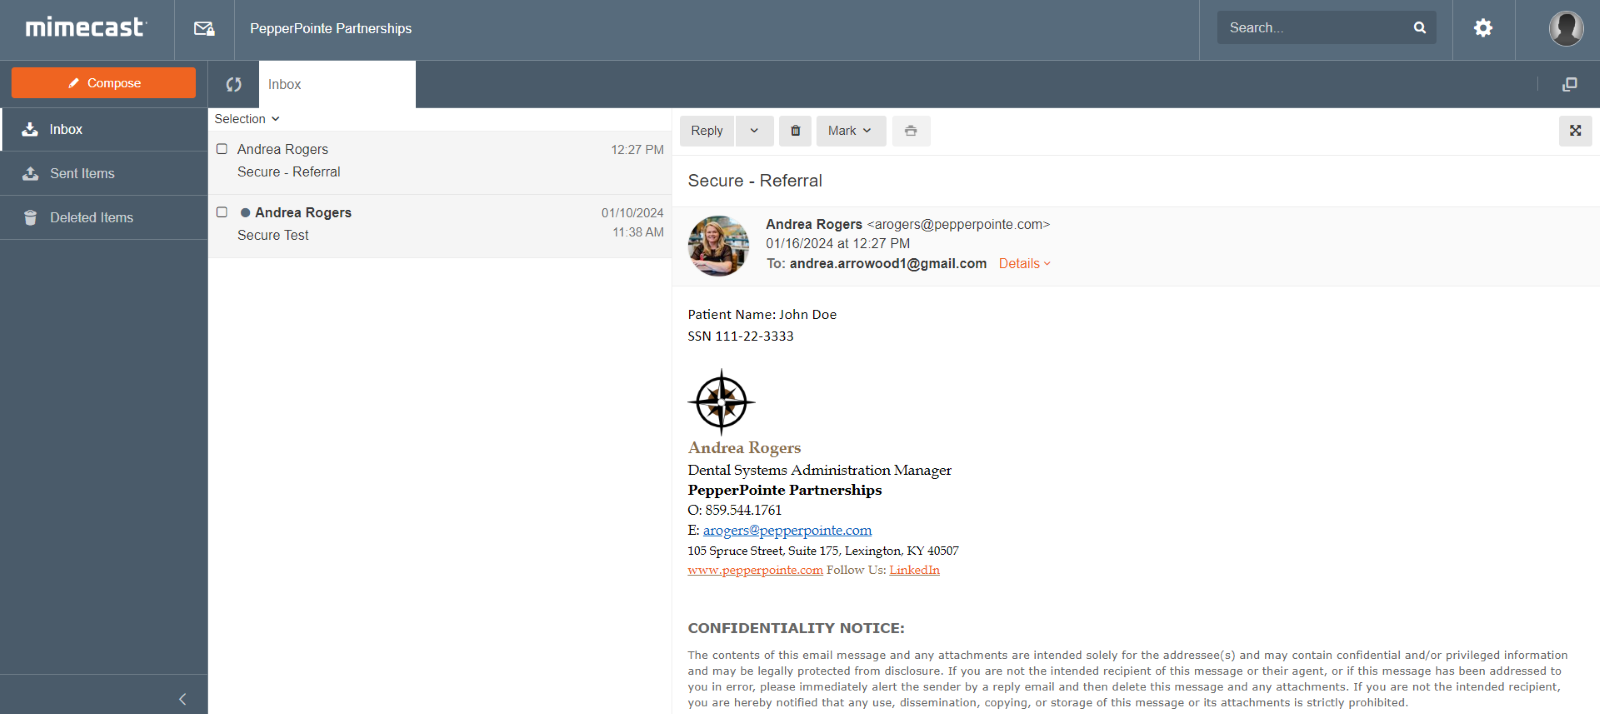Open the Reply options dropdown arrow
Screen dimensions: 1600x714
[x=754, y=131]
